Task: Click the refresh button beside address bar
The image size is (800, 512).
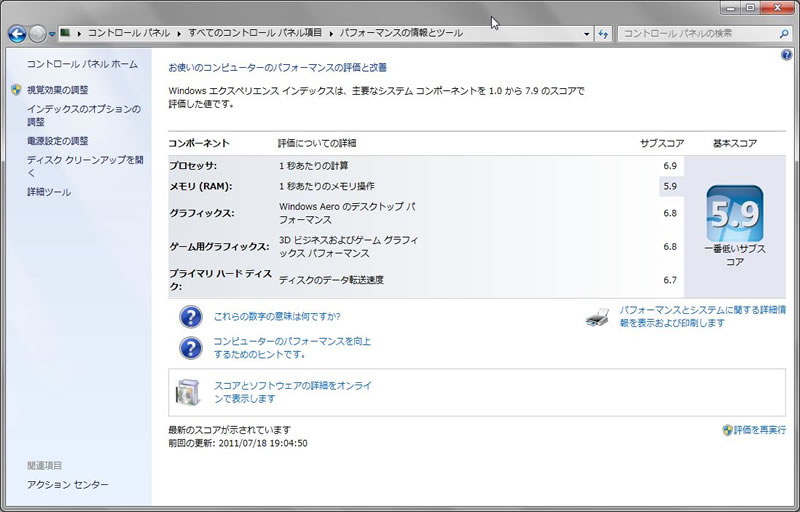Action: click(603, 33)
